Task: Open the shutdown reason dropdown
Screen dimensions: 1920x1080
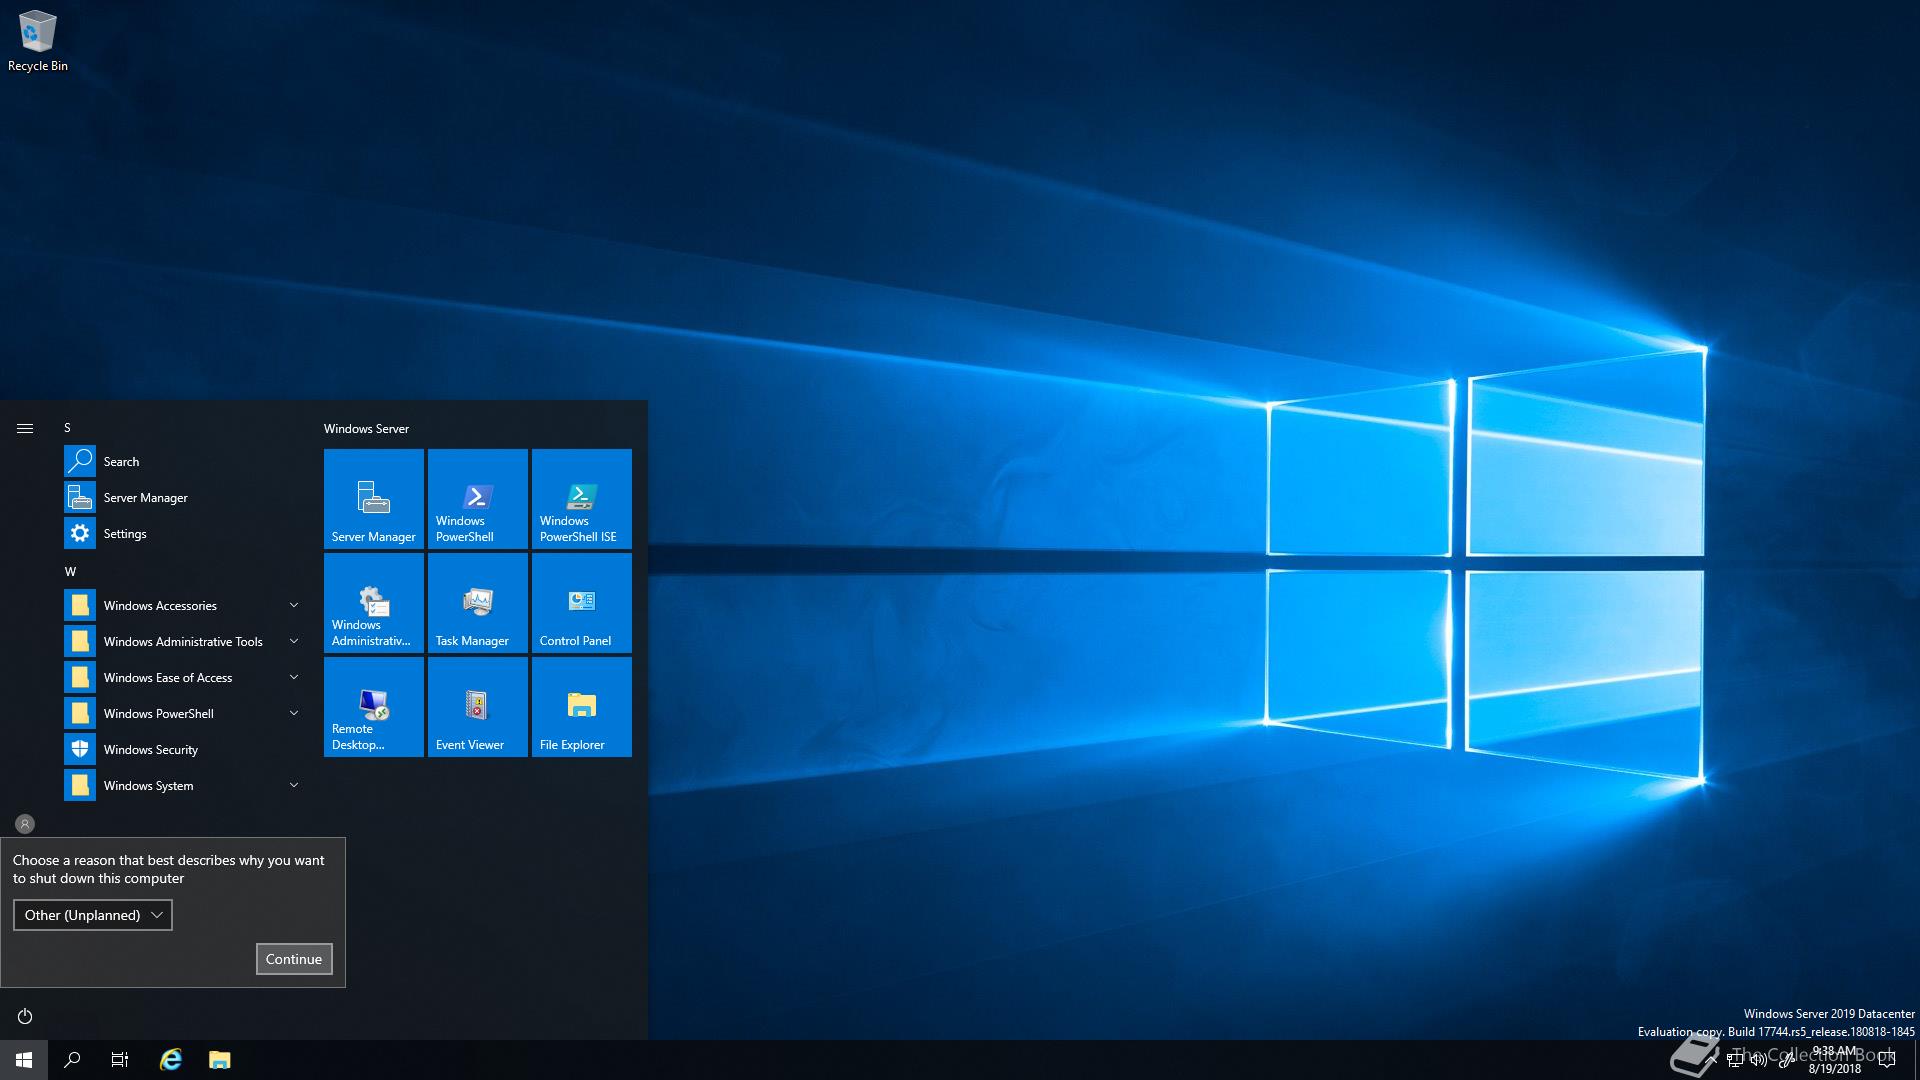Action: click(92, 915)
